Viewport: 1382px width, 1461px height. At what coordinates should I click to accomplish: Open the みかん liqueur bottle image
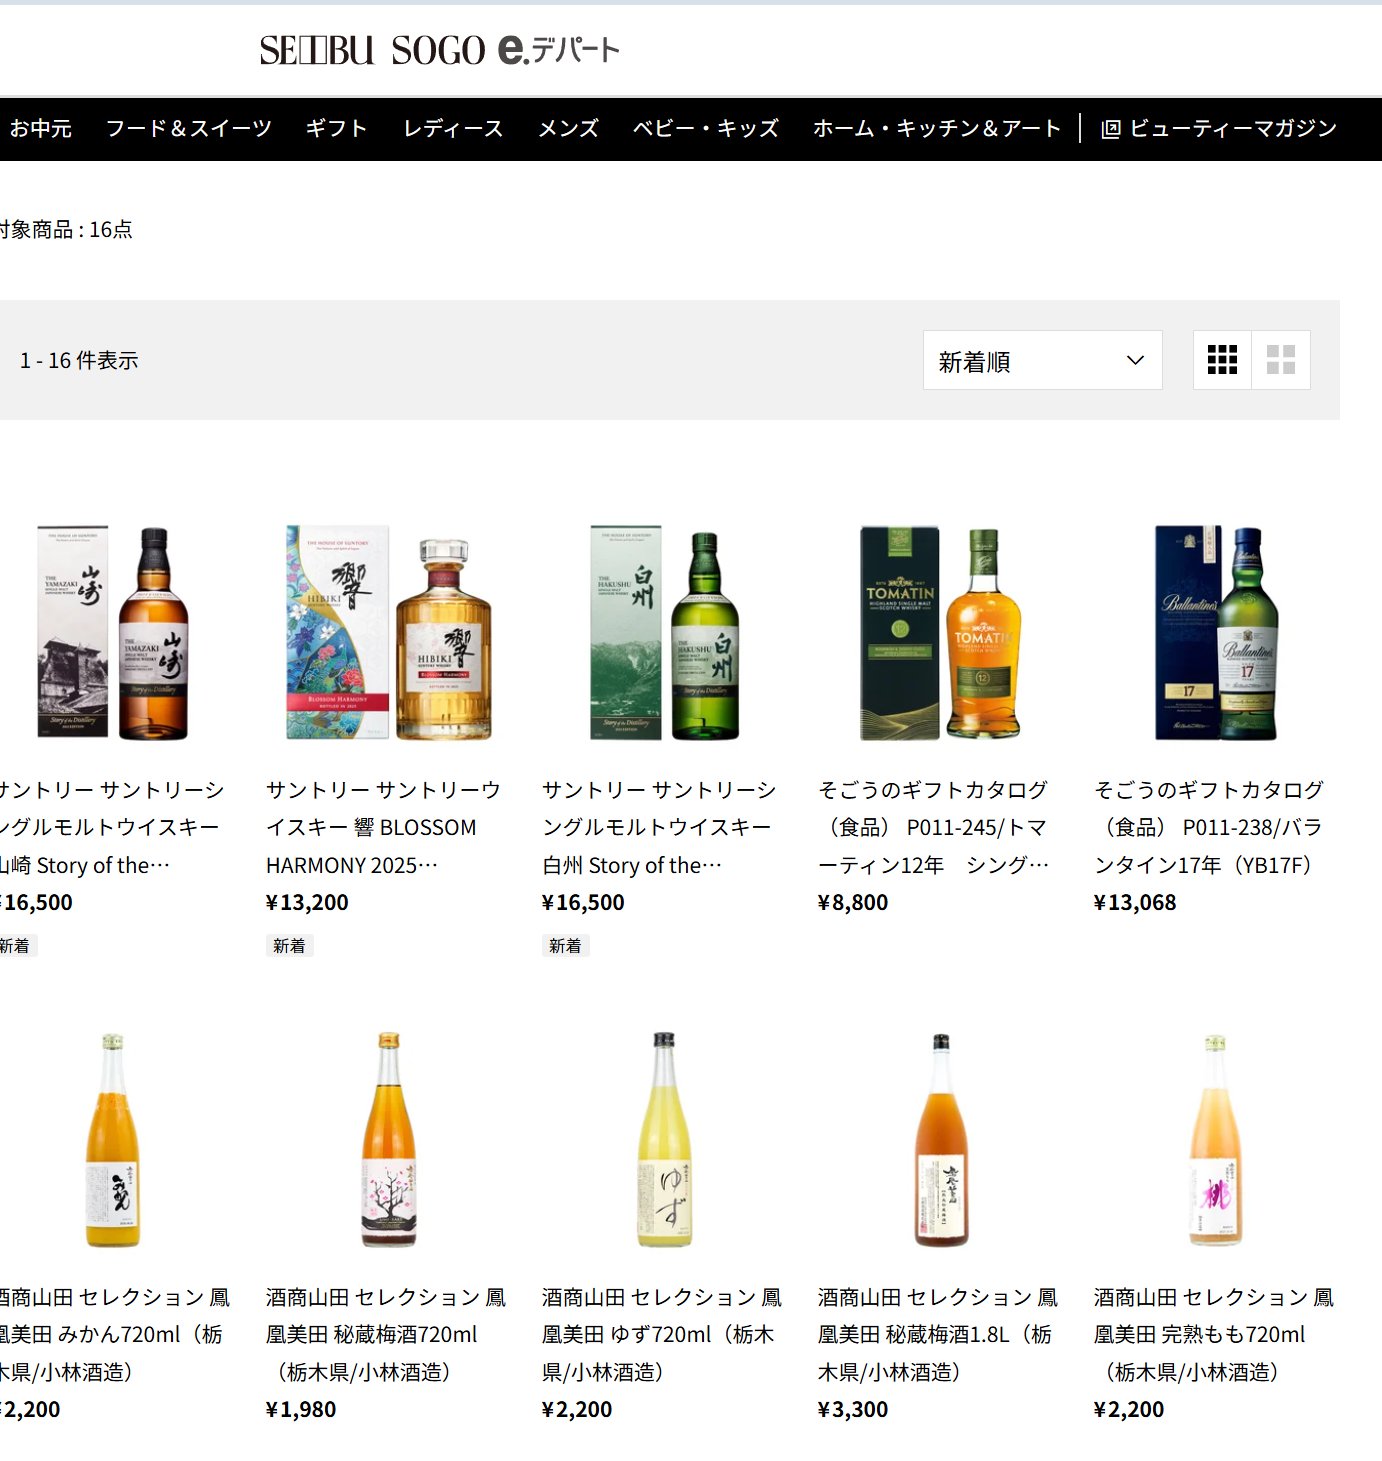[x=112, y=1140]
